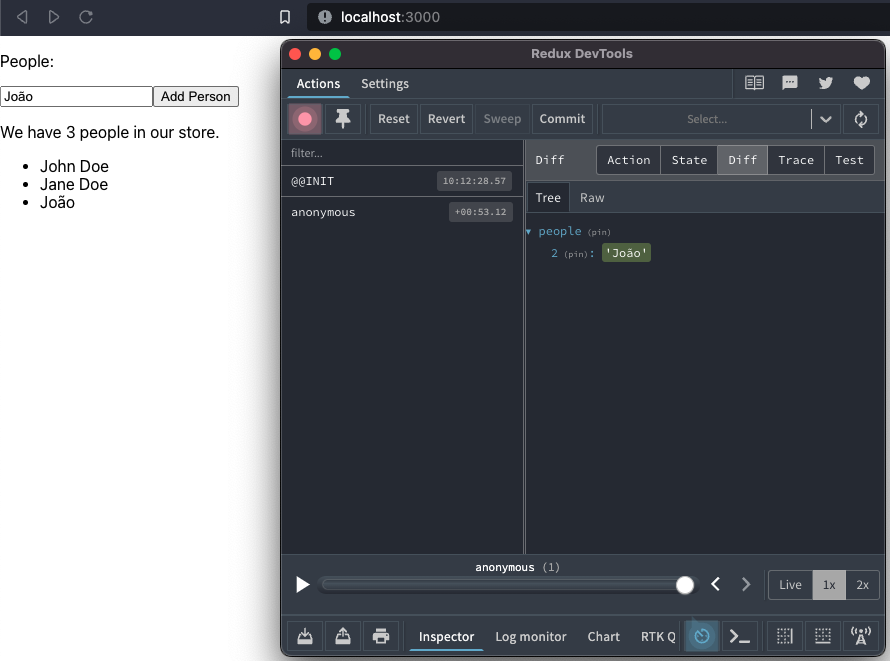Click the export state upload icon
Screen dimensions: 890x661
coord(343,636)
